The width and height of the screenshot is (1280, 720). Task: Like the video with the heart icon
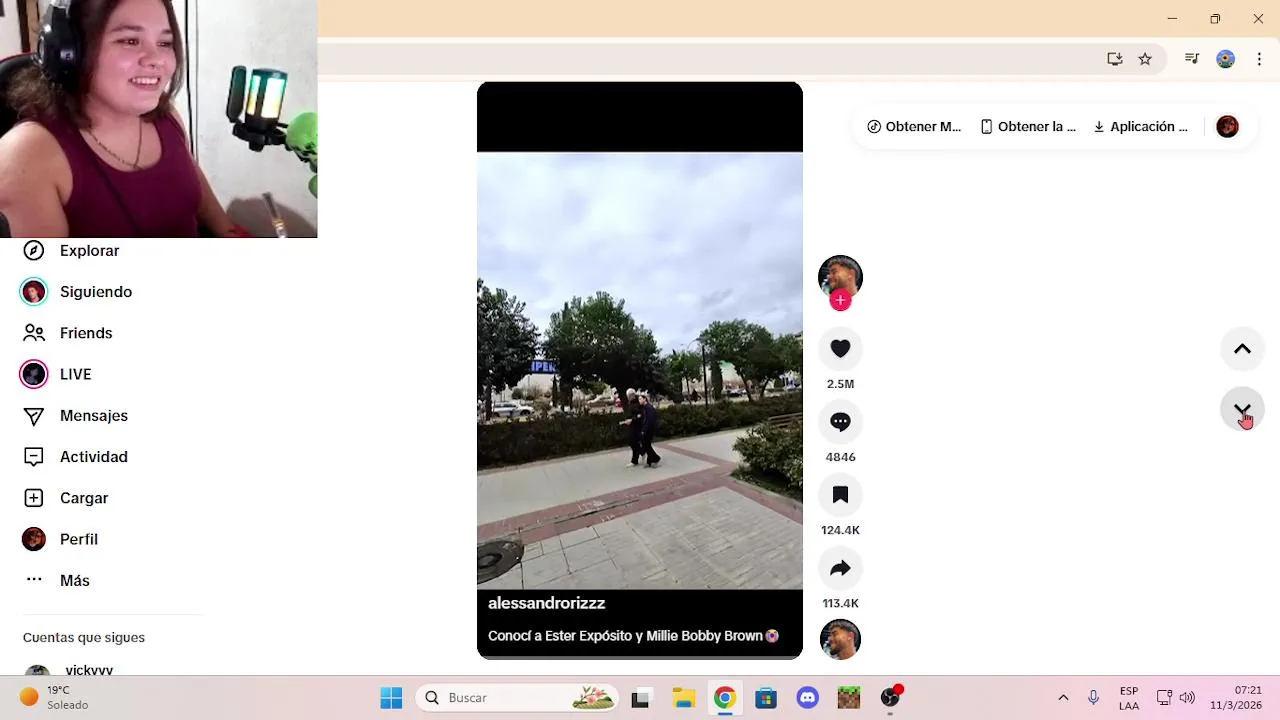coord(840,348)
